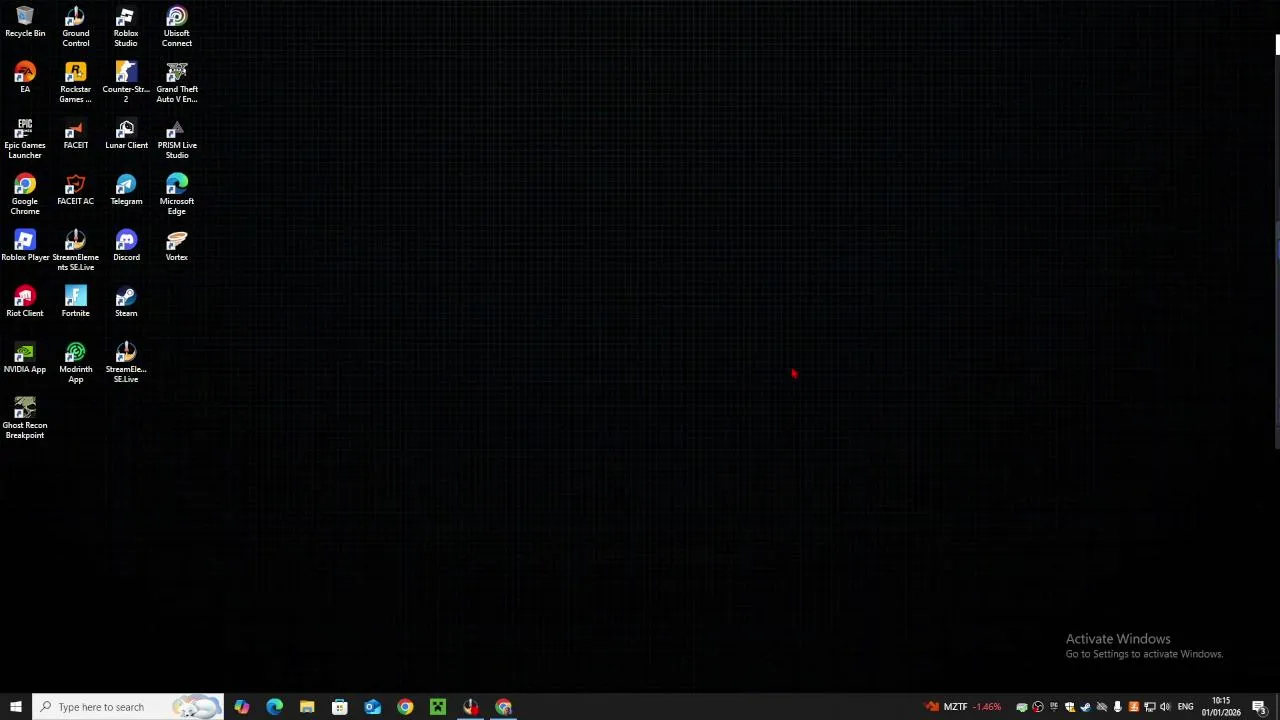Click the microphone tray icon
Image resolution: width=1280 pixels, height=720 pixels.
1118,707
